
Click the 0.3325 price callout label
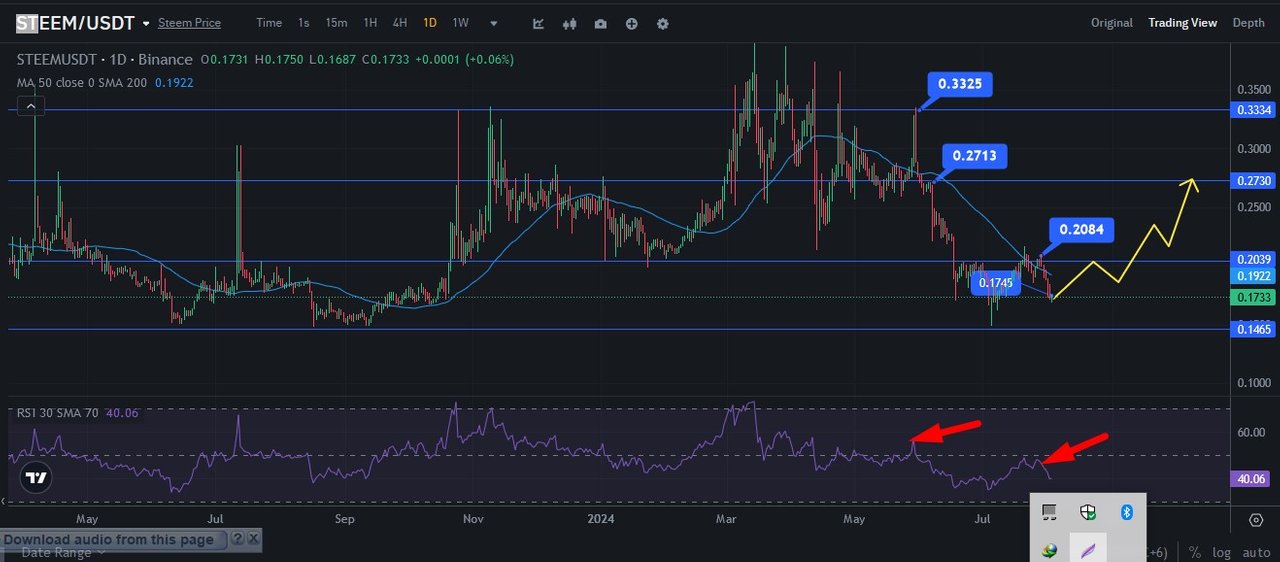(959, 84)
